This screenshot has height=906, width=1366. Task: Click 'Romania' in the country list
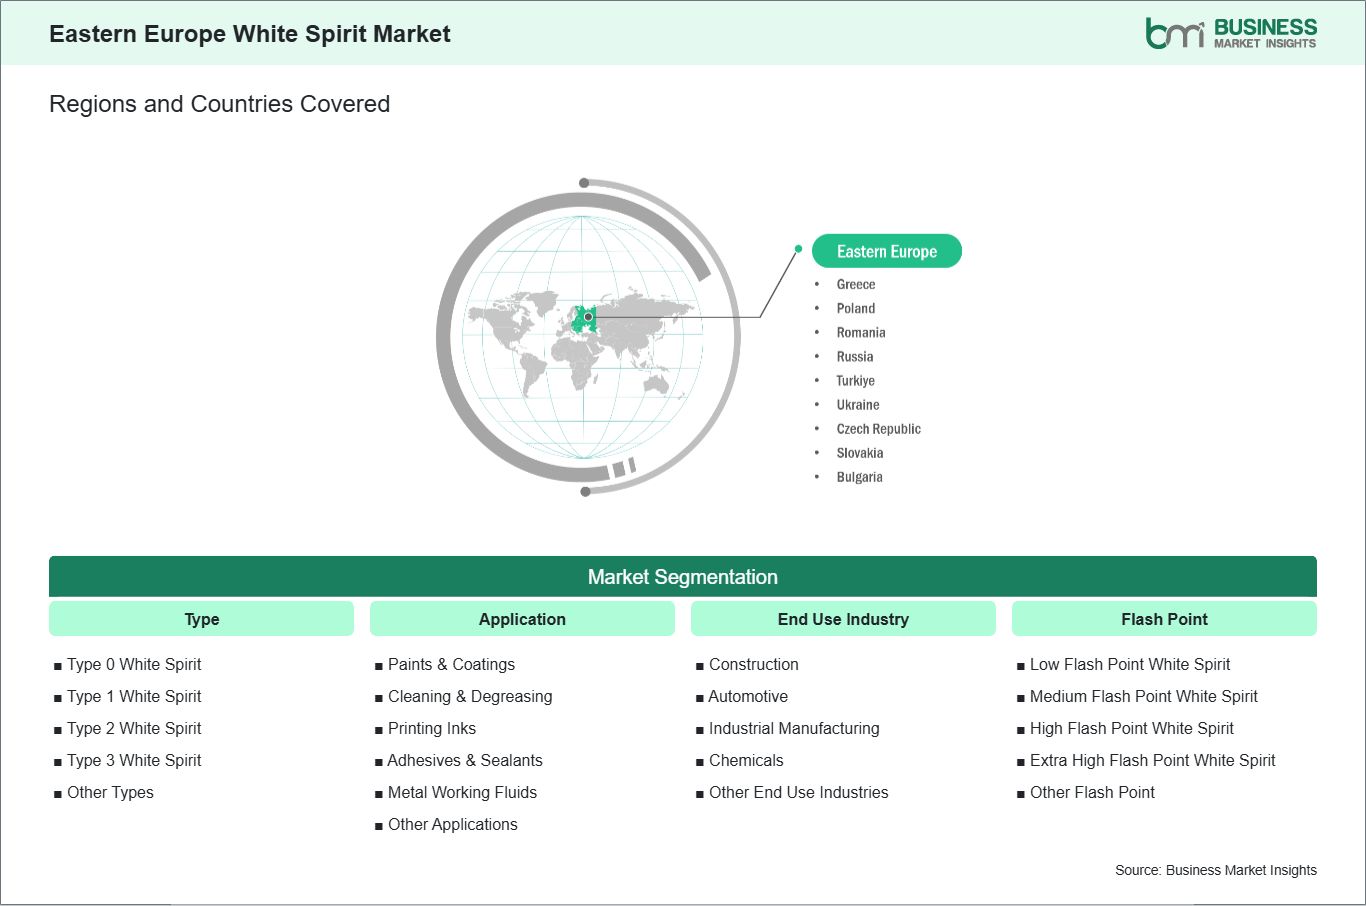coord(861,333)
